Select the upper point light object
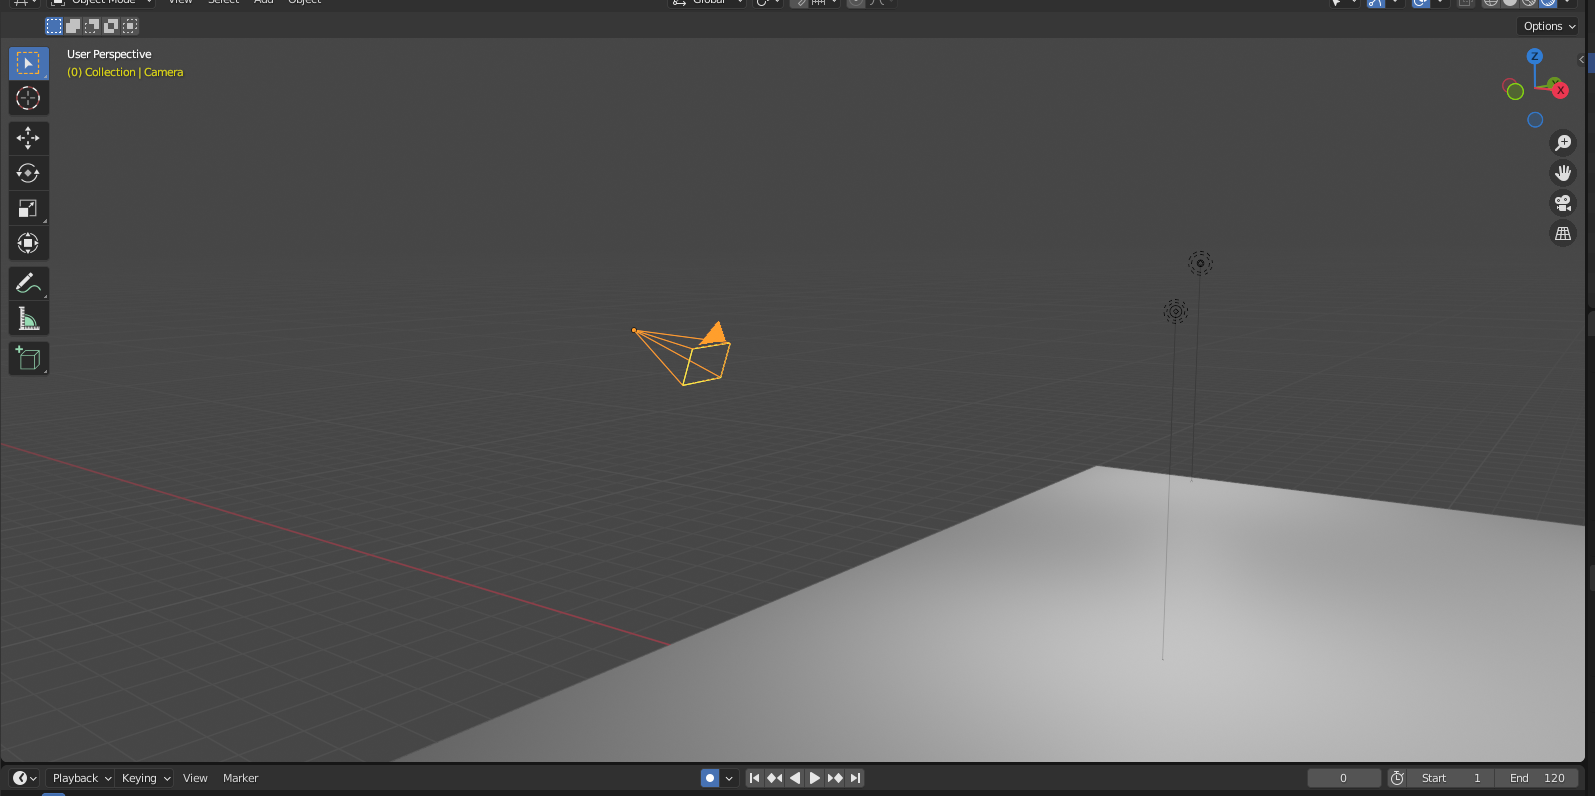Screen dimensions: 1595x796 [x=1200, y=264]
